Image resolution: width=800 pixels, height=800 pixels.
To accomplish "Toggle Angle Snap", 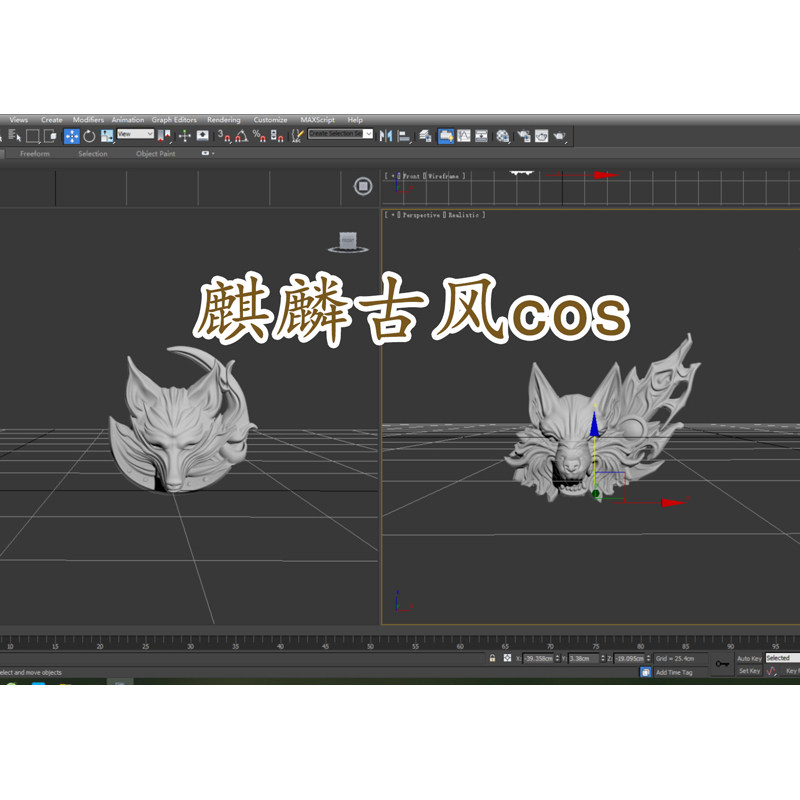I will (x=241, y=136).
